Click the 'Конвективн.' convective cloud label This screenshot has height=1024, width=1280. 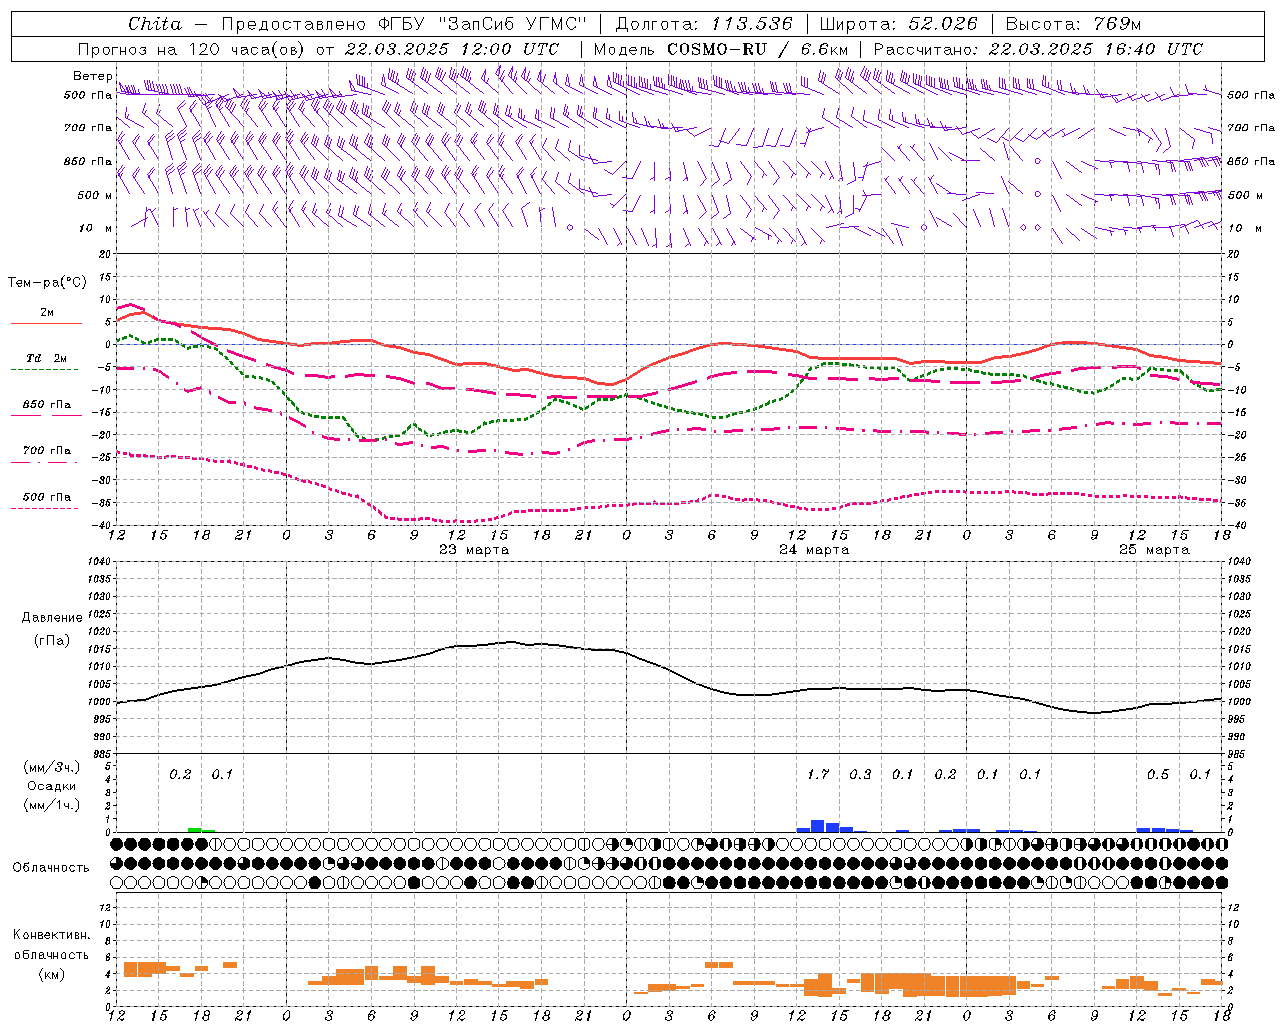pos(51,935)
